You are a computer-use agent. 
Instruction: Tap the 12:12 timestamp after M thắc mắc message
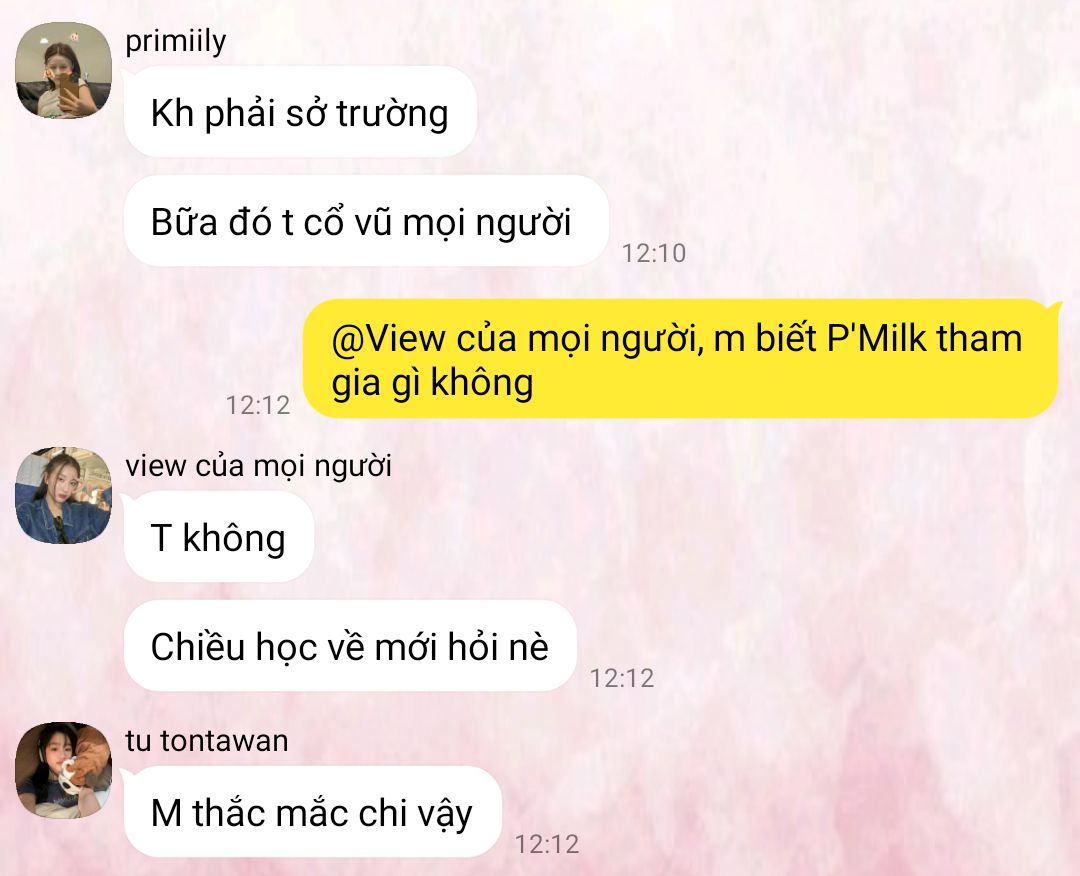[547, 844]
